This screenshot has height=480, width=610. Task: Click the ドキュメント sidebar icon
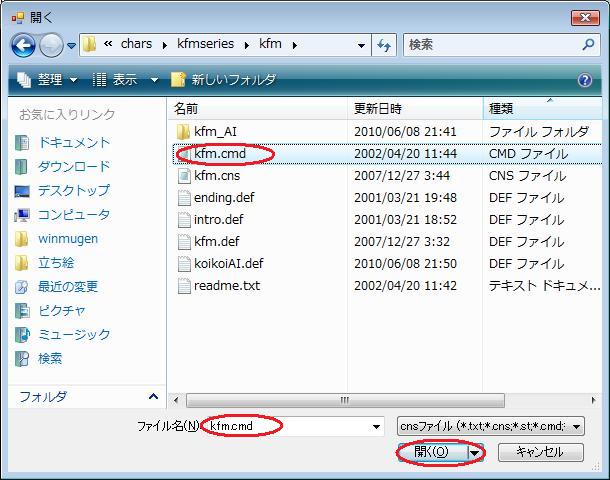[x=22, y=143]
